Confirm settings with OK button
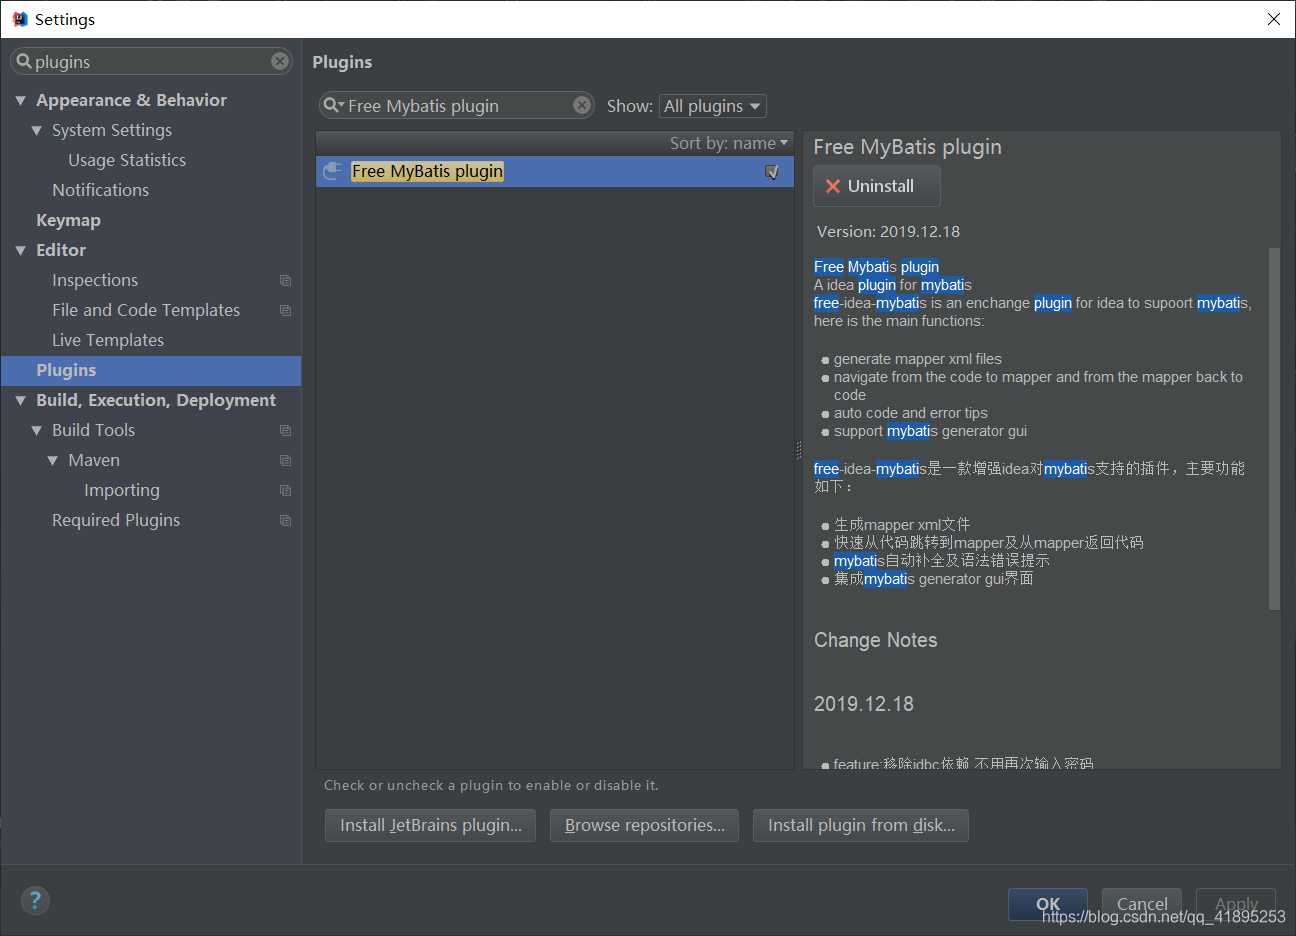Viewport: 1296px width, 936px height. tap(1048, 904)
